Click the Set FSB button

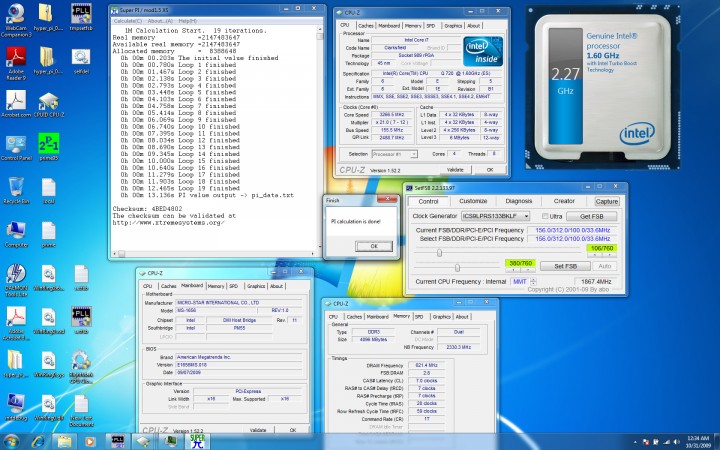567,266
